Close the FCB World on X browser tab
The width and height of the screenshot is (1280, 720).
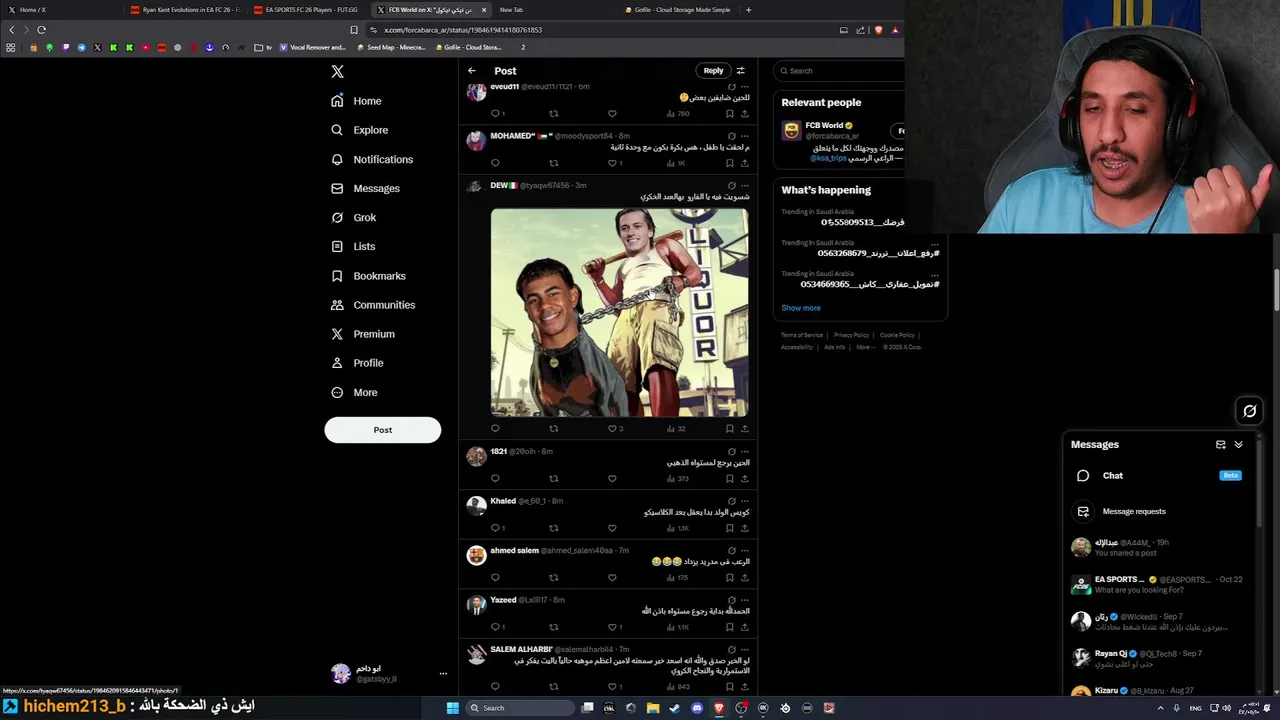pyautogui.click(x=484, y=10)
